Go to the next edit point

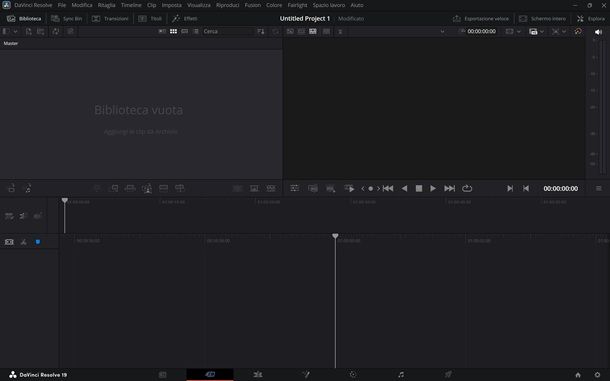click(x=510, y=188)
